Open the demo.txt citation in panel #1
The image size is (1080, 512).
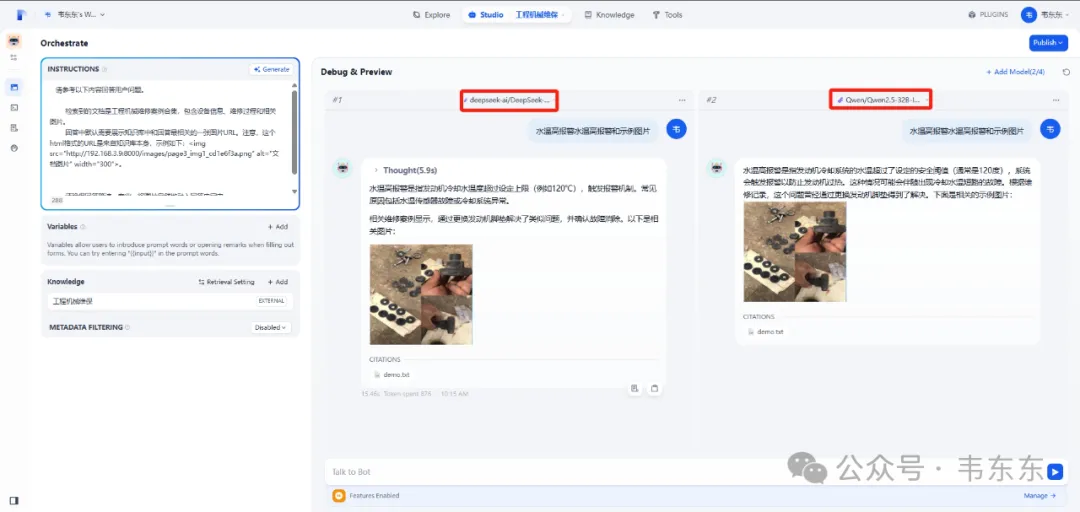(x=391, y=375)
